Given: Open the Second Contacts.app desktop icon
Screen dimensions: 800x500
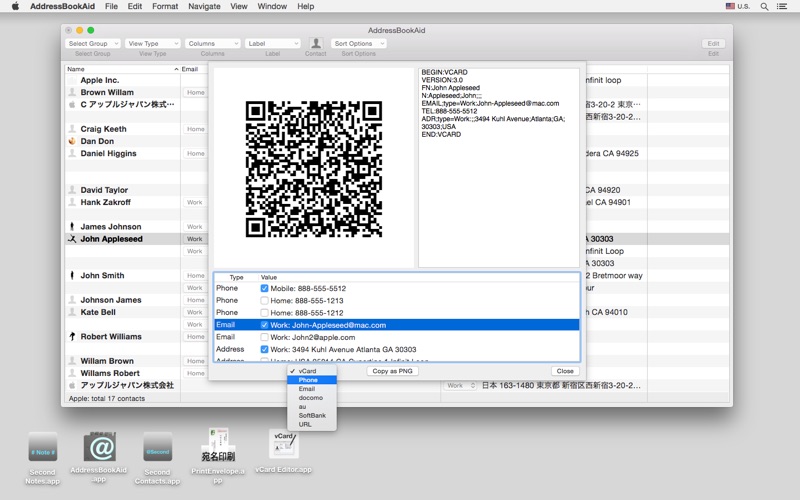Looking at the screenshot, I should pyautogui.click(x=157, y=447).
